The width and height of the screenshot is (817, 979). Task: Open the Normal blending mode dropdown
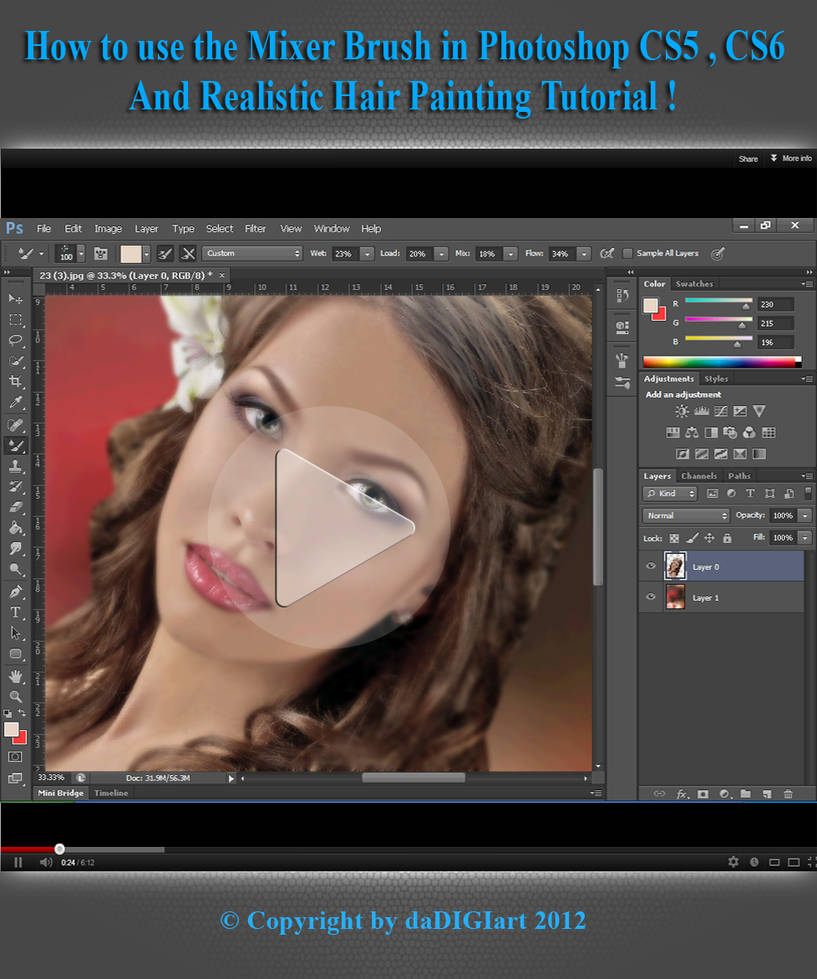(x=686, y=514)
